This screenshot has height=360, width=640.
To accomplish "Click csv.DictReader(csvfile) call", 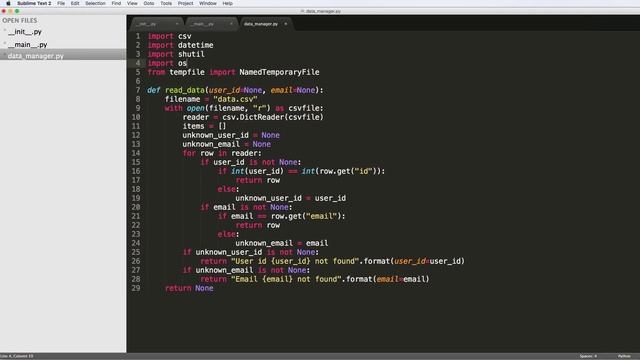I will pos(273,117).
